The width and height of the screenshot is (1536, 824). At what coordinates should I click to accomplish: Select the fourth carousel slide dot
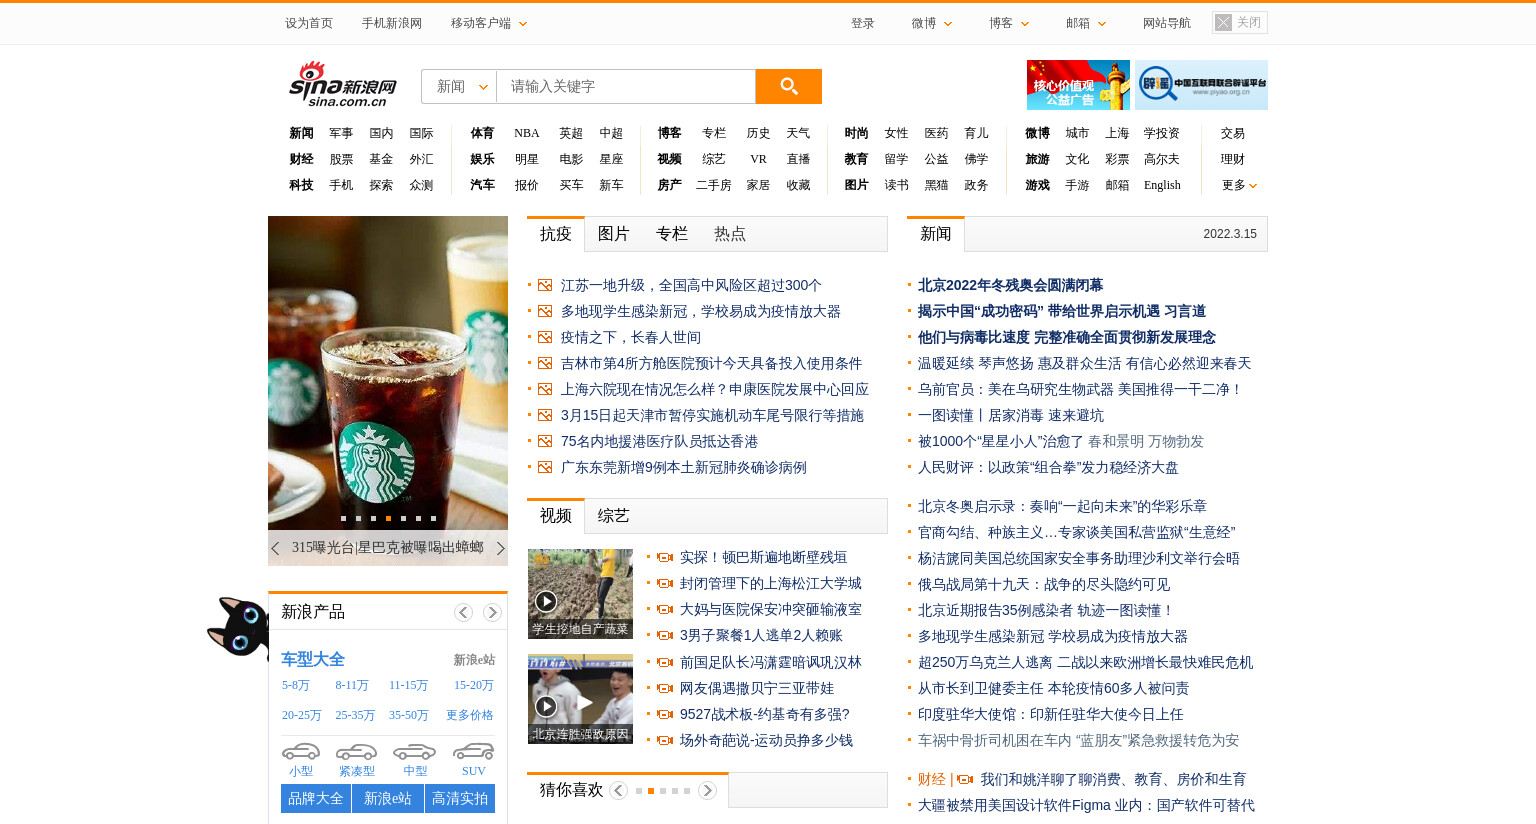(x=388, y=518)
